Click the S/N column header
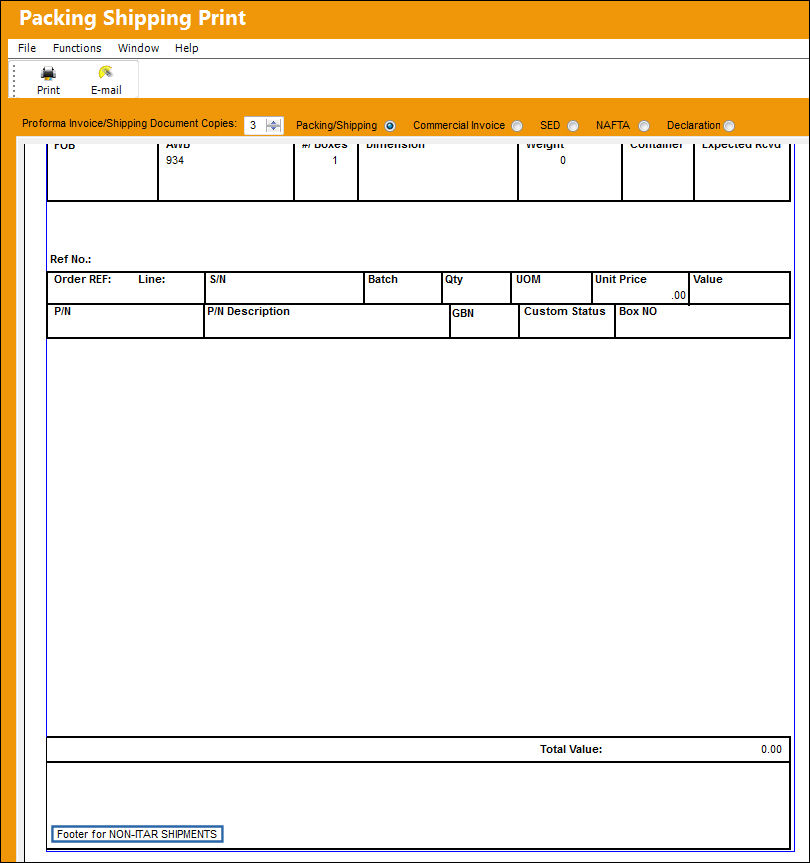810x863 pixels. tap(218, 279)
